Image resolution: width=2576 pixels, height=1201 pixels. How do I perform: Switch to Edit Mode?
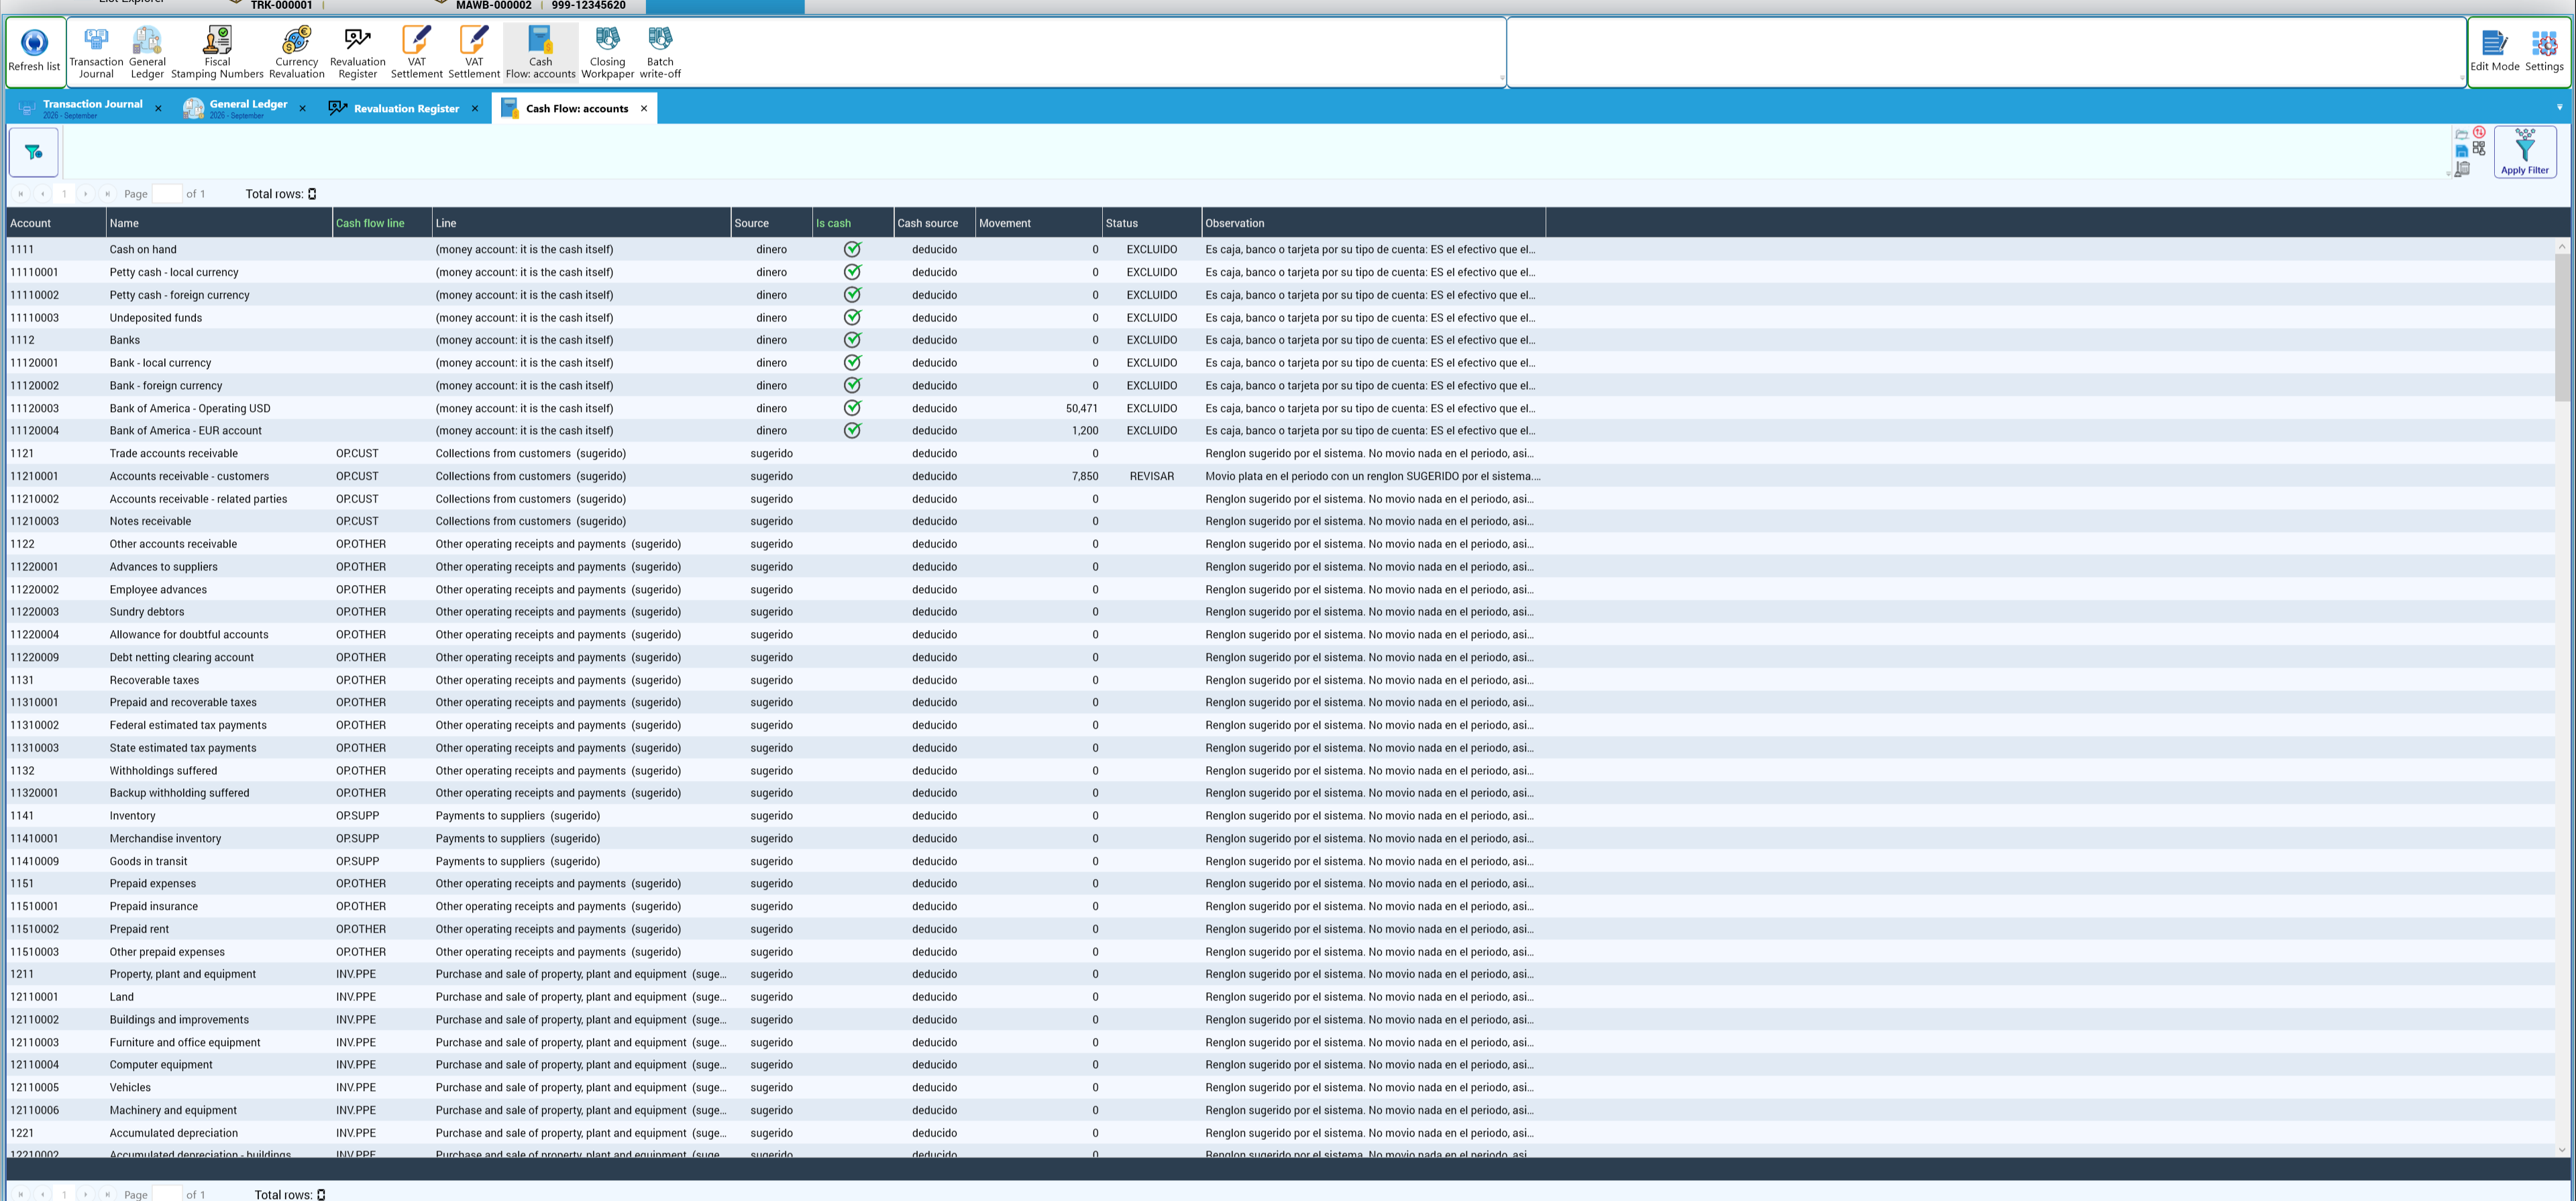(2494, 51)
